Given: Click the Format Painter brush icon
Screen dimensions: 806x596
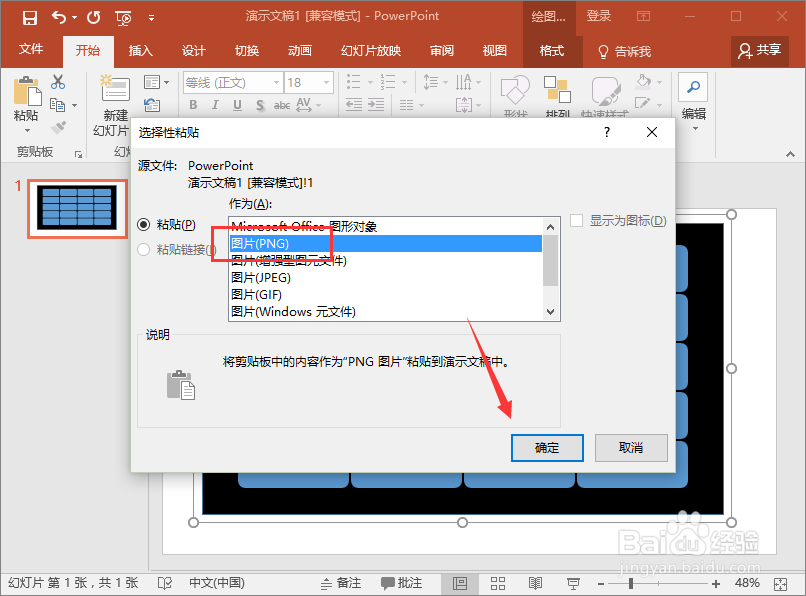Looking at the screenshot, I should 58,127.
